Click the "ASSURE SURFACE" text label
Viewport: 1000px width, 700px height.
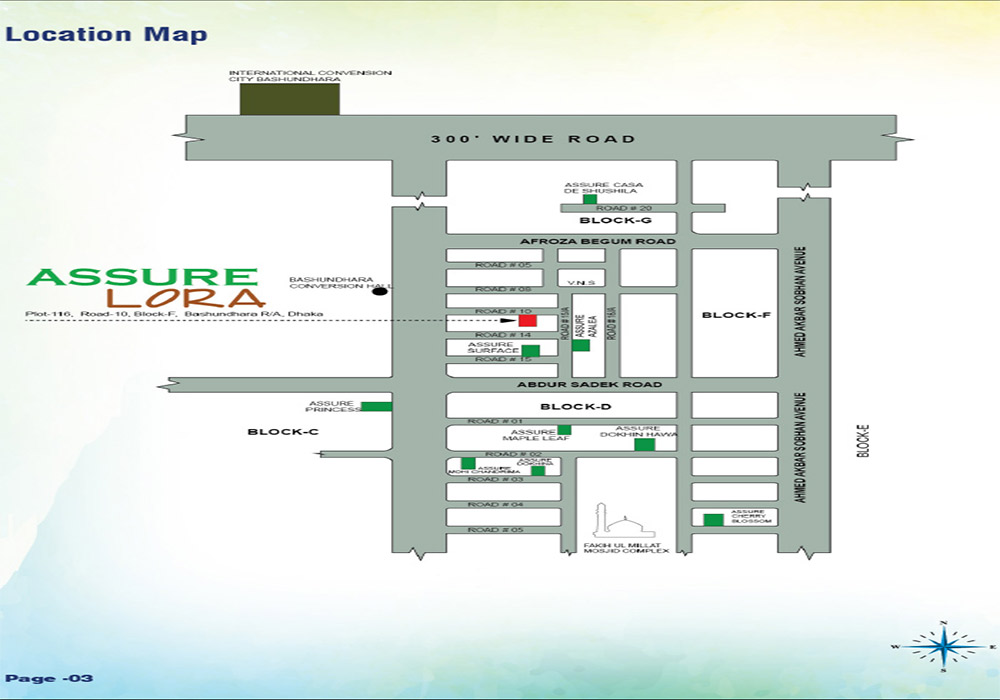[493, 347]
